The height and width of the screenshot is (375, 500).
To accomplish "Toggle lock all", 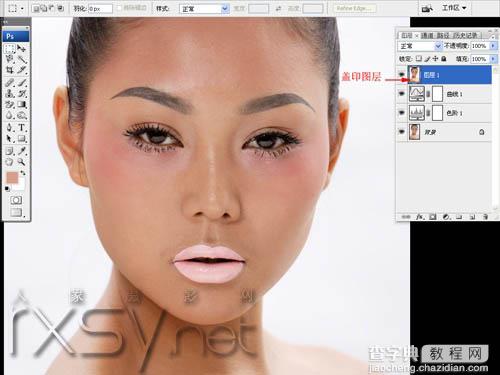I will 444,59.
